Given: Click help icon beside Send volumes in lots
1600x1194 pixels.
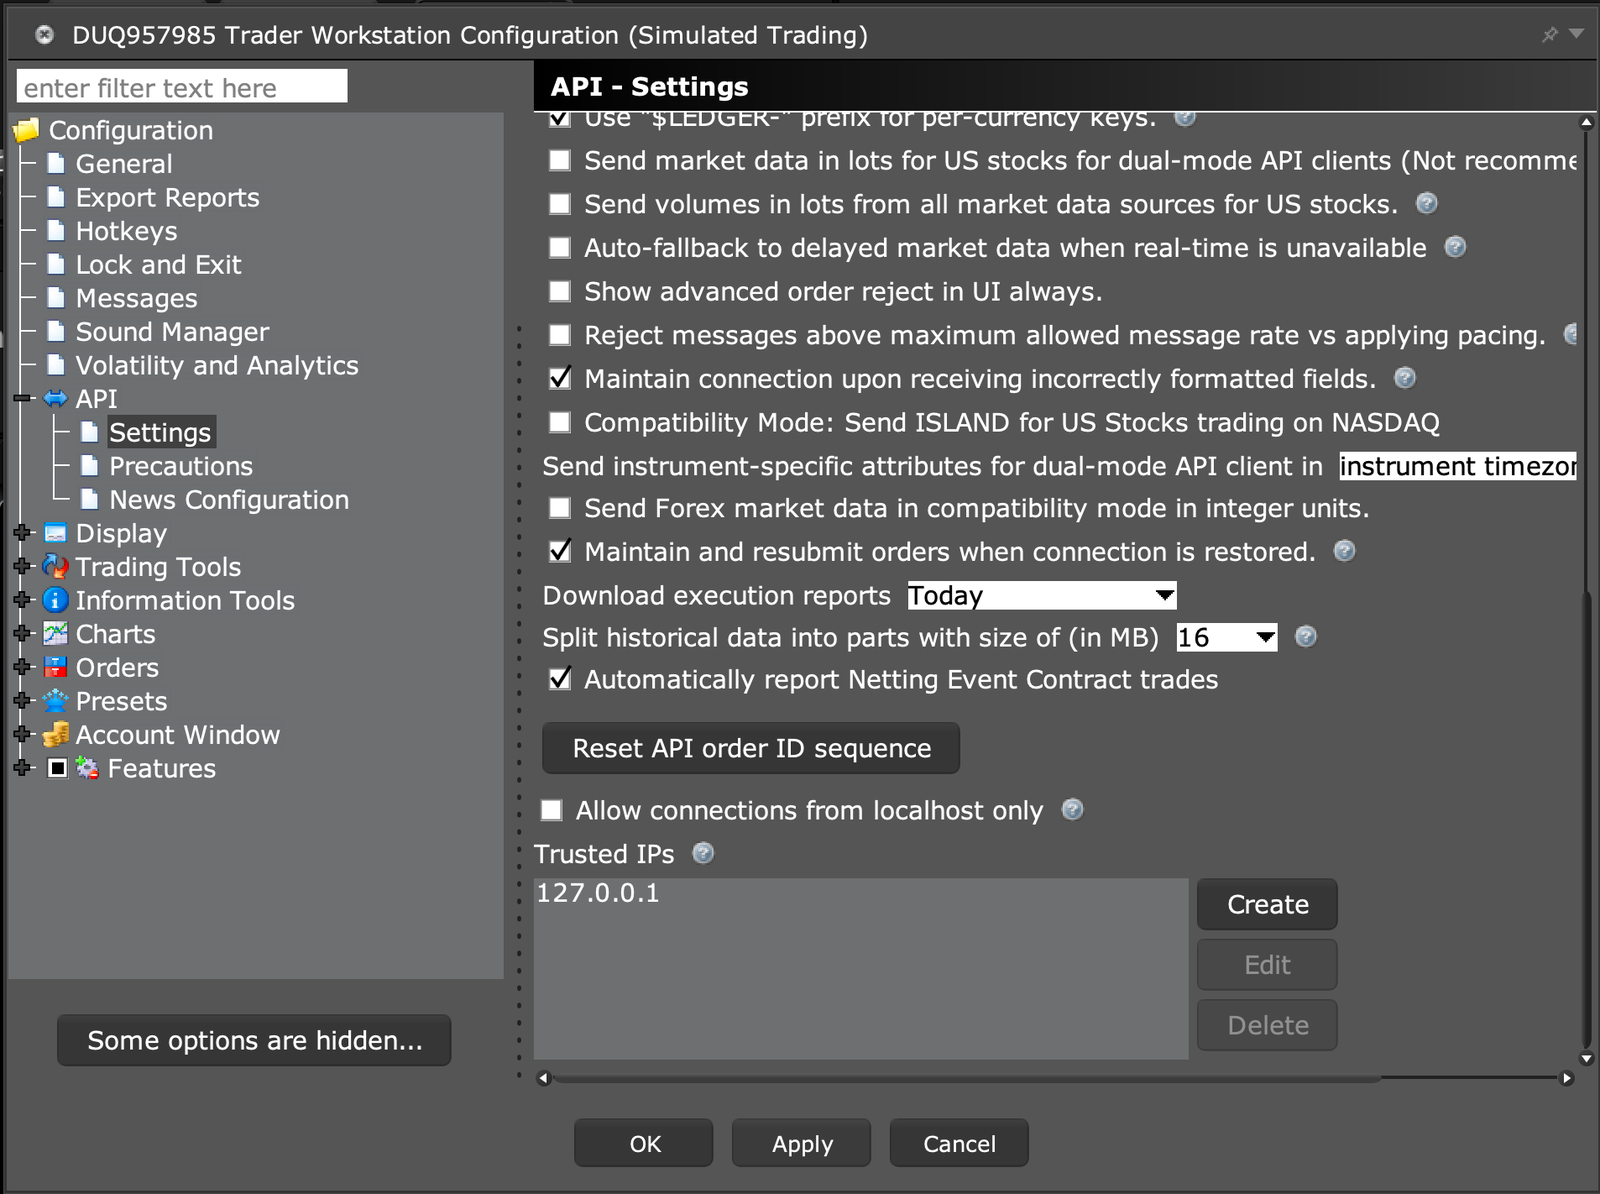Looking at the screenshot, I should (x=1427, y=203).
